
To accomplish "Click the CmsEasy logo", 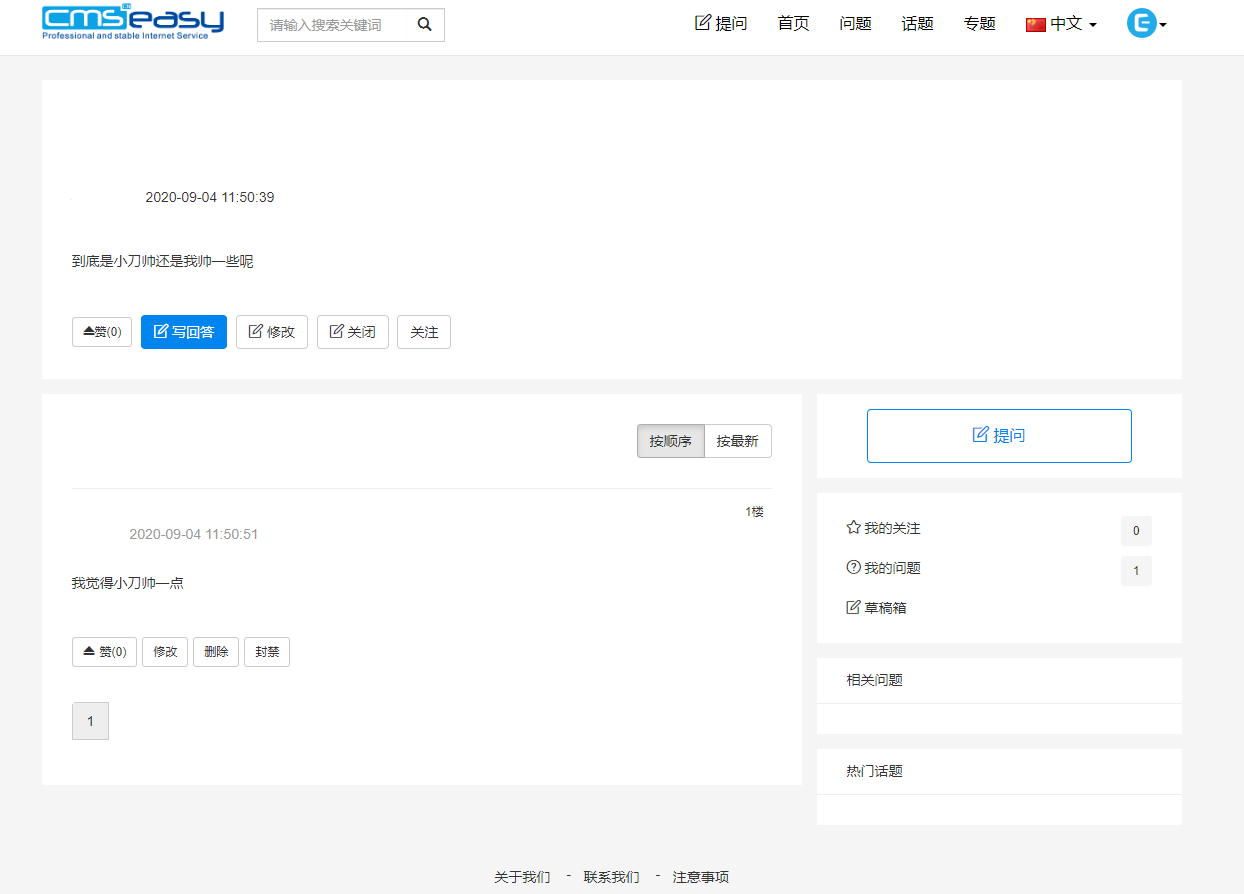I will tap(133, 22).
